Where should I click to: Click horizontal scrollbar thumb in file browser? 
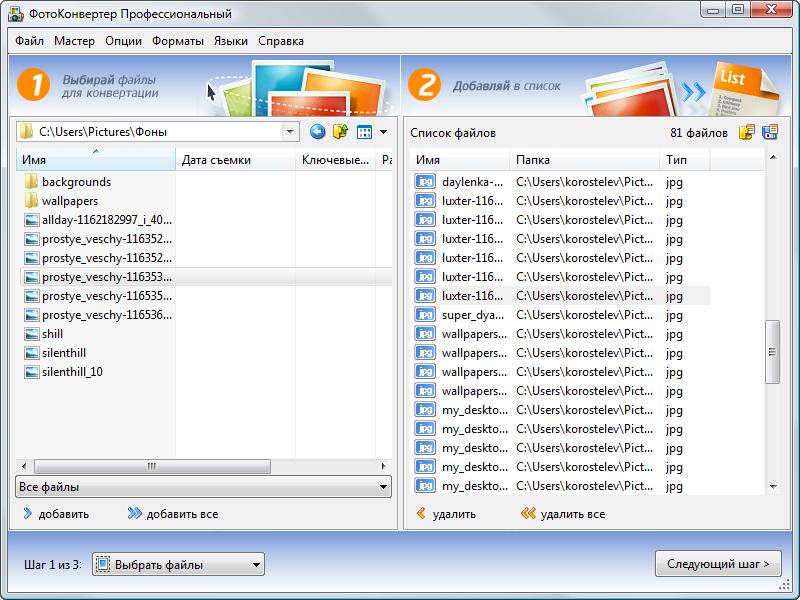[x=152, y=466]
